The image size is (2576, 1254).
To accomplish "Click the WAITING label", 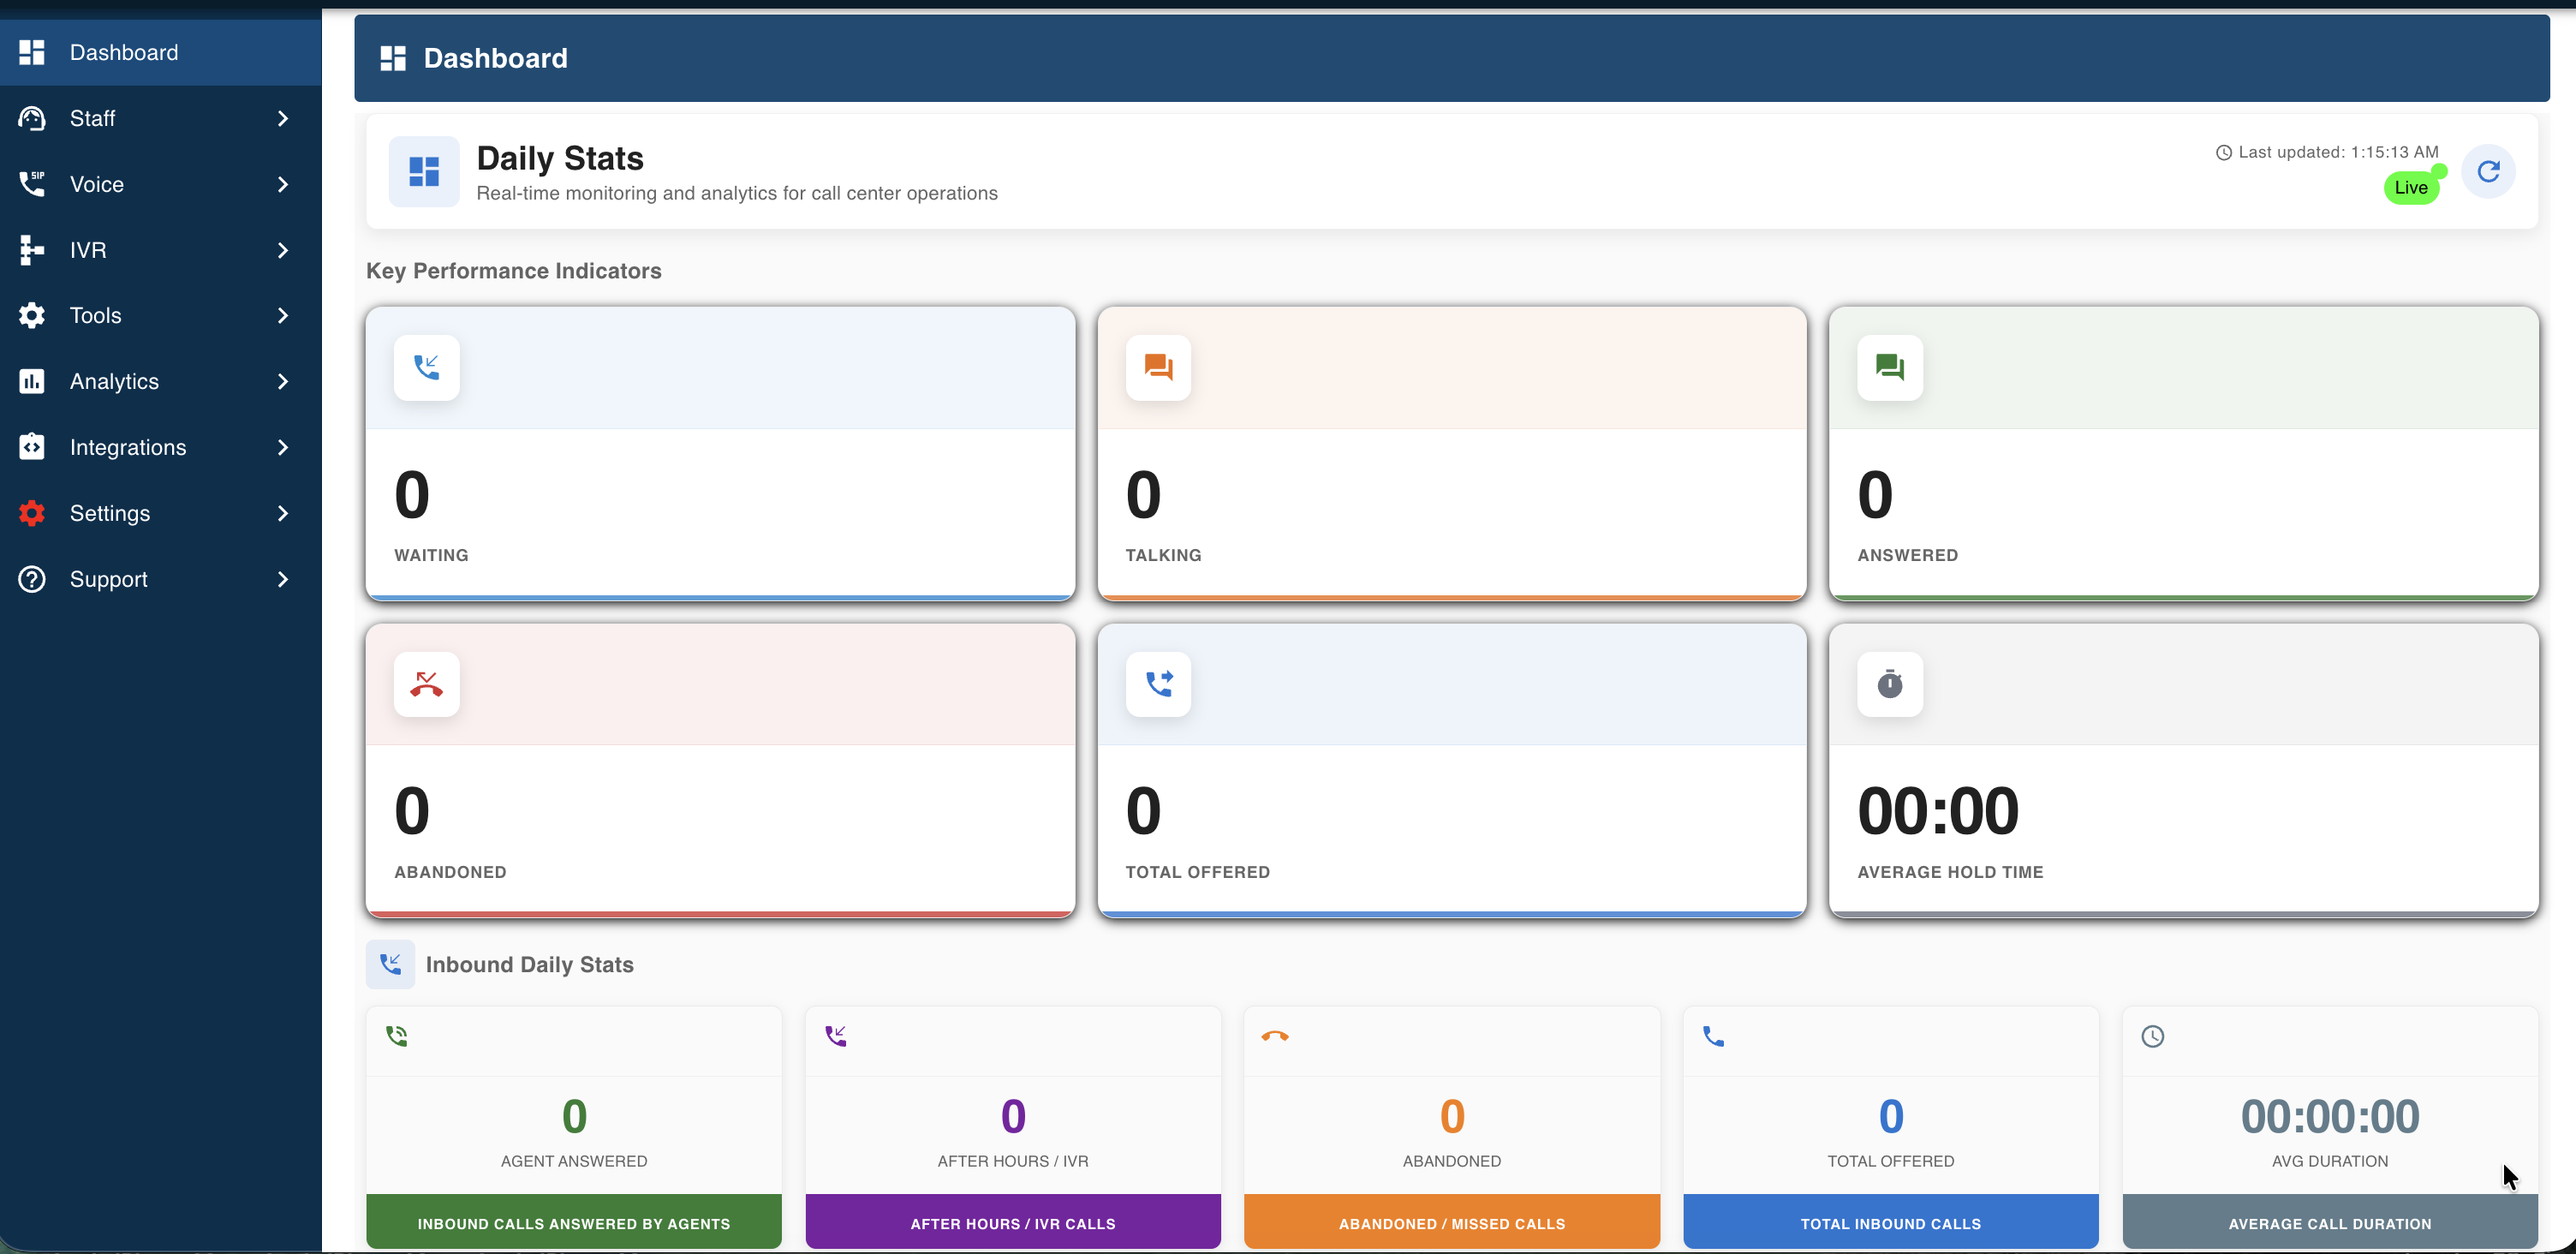I will (431, 555).
